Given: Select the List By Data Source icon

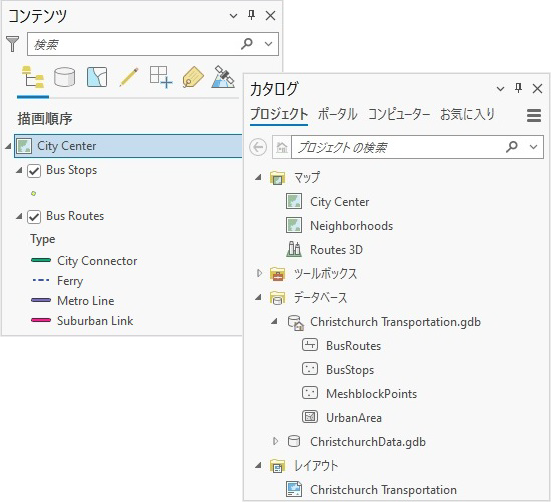Looking at the screenshot, I should [64, 77].
